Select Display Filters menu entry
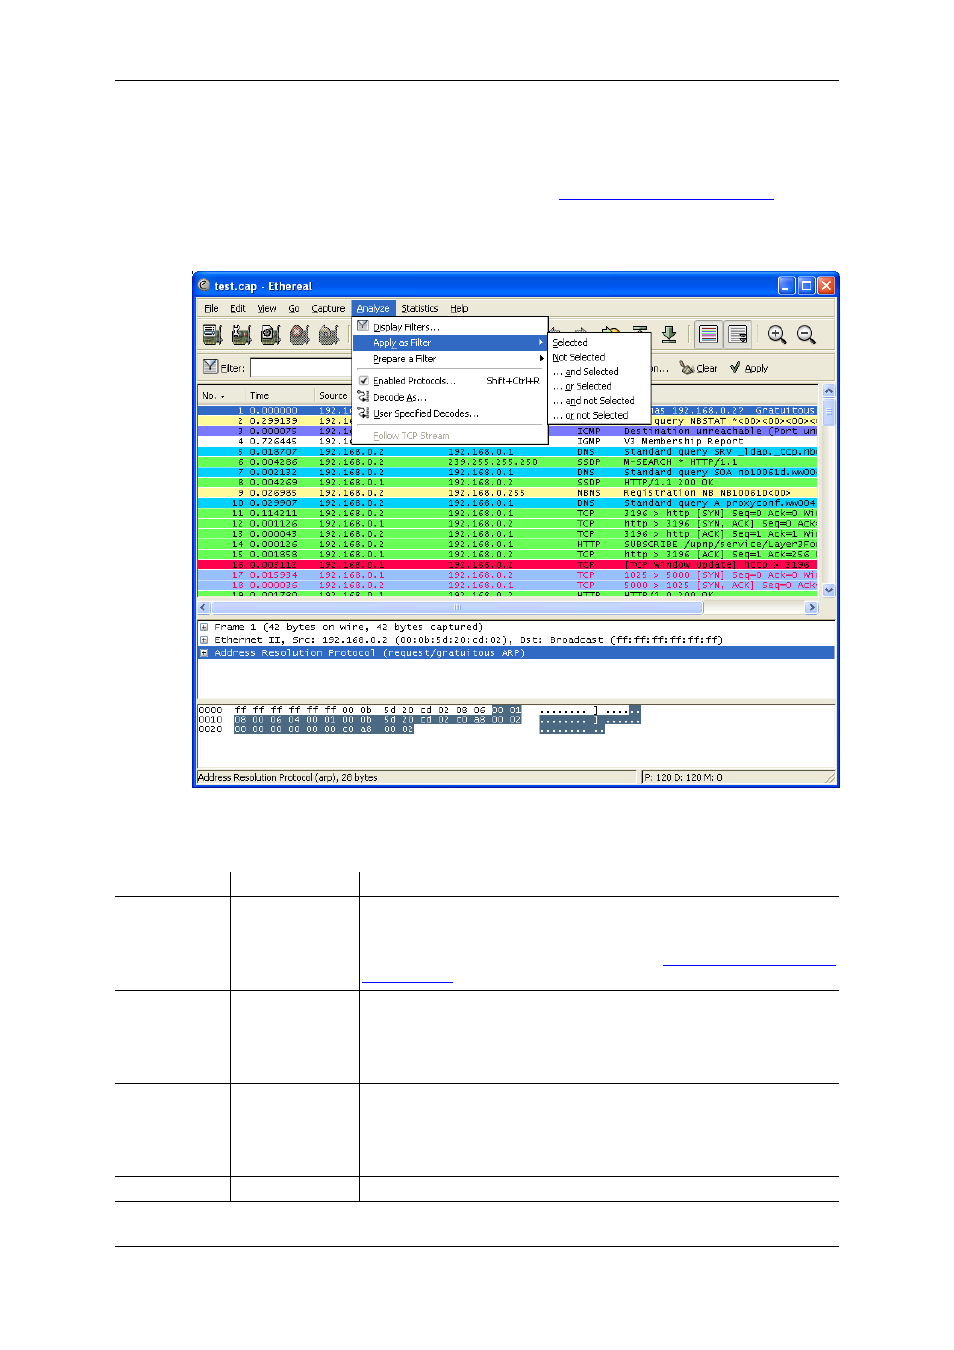The height and width of the screenshot is (1350, 954). click(450, 327)
